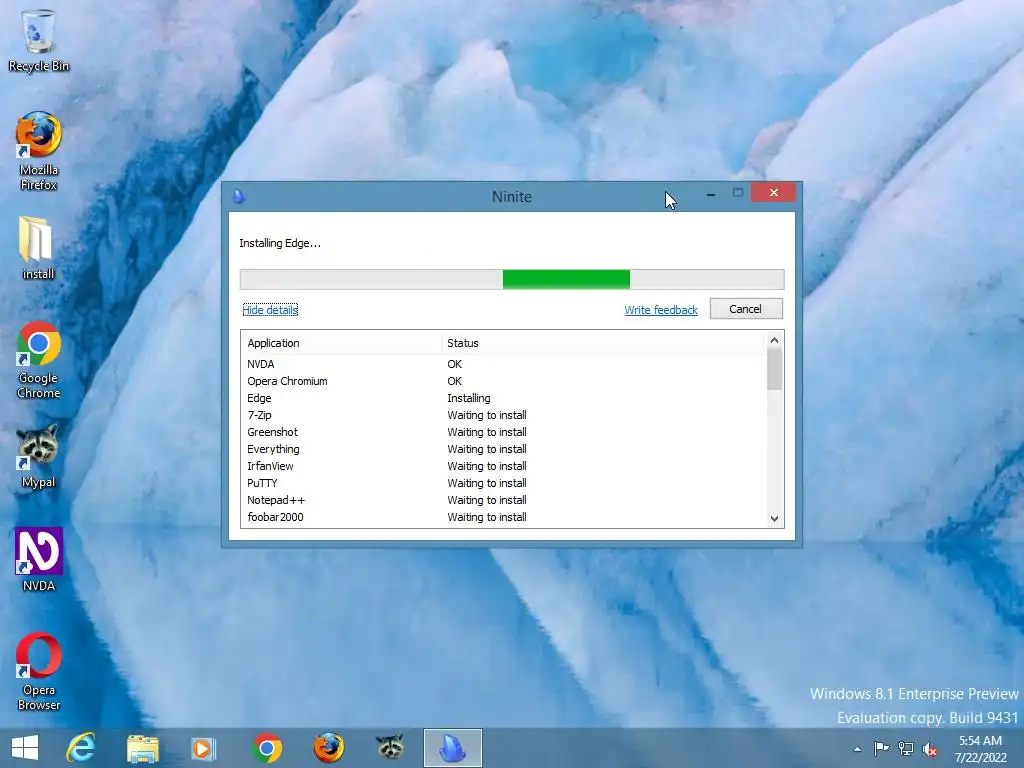Launch Mypal from the taskbar

click(391, 746)
